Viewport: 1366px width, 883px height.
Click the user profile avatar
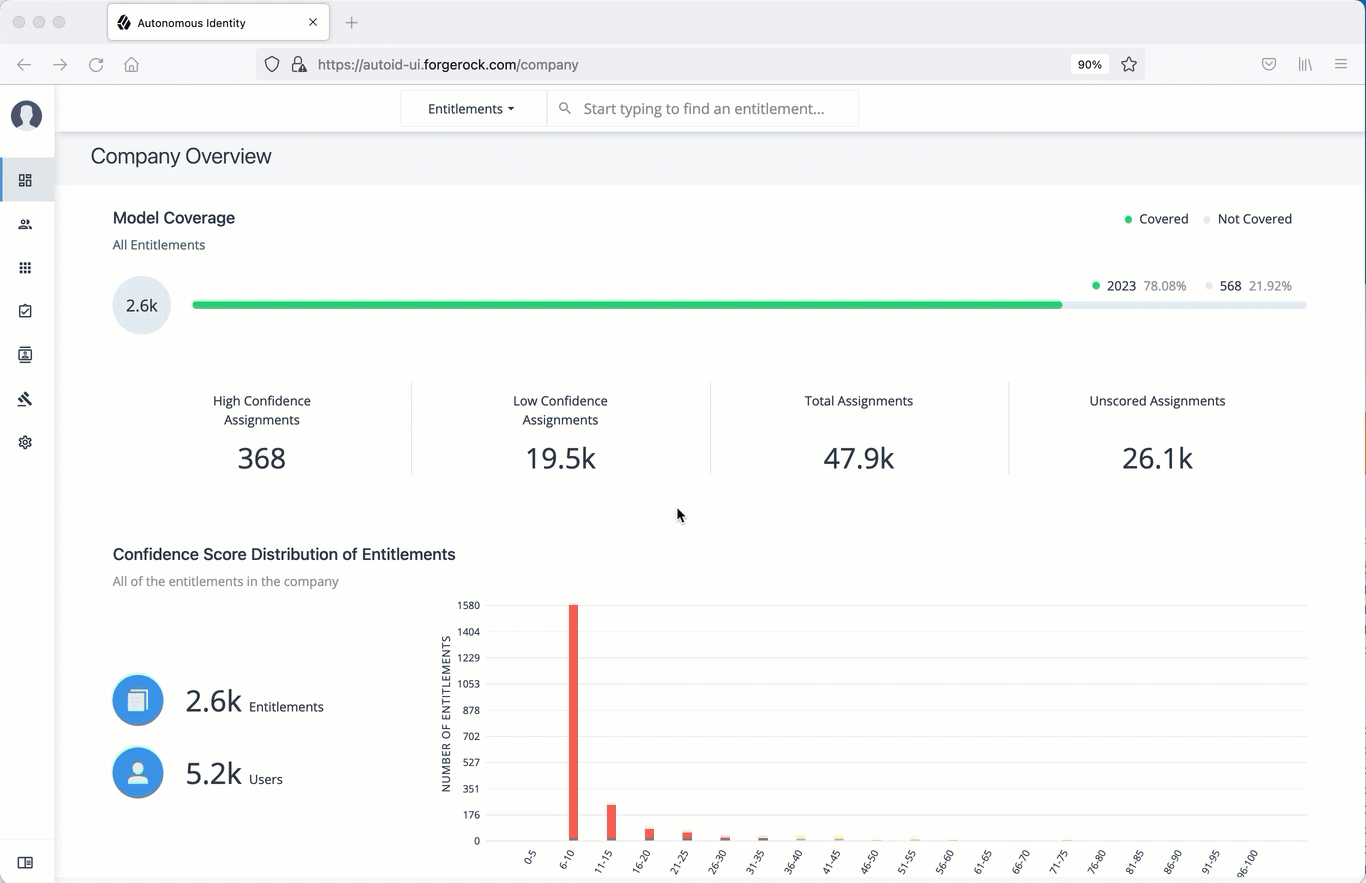coord(26,115)
